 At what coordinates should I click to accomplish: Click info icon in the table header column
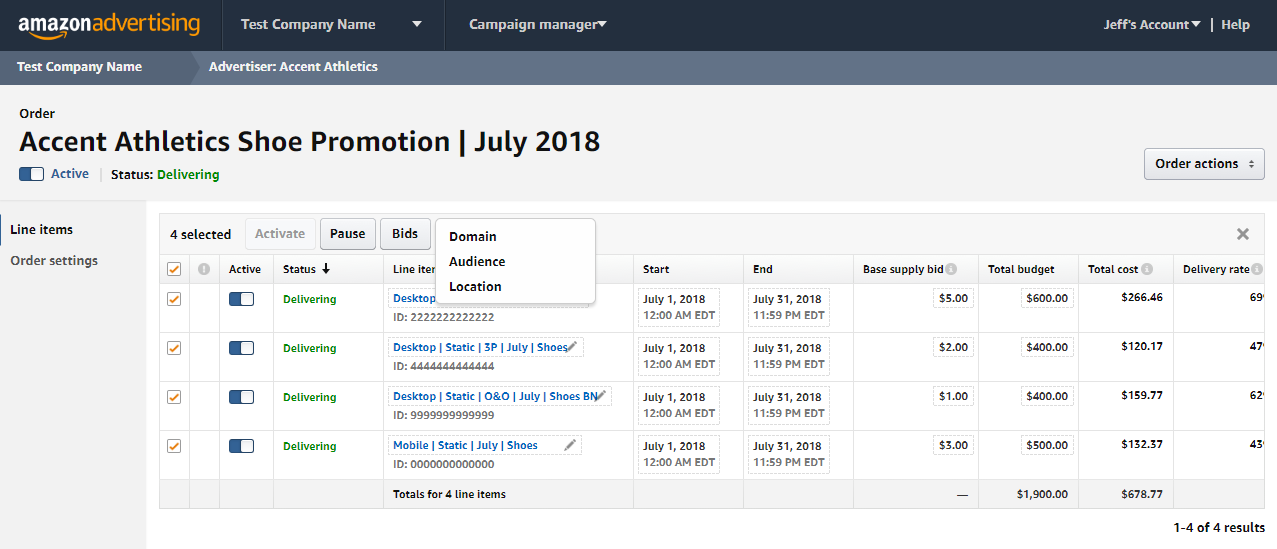pyautogui.click(x=204, y=269)
